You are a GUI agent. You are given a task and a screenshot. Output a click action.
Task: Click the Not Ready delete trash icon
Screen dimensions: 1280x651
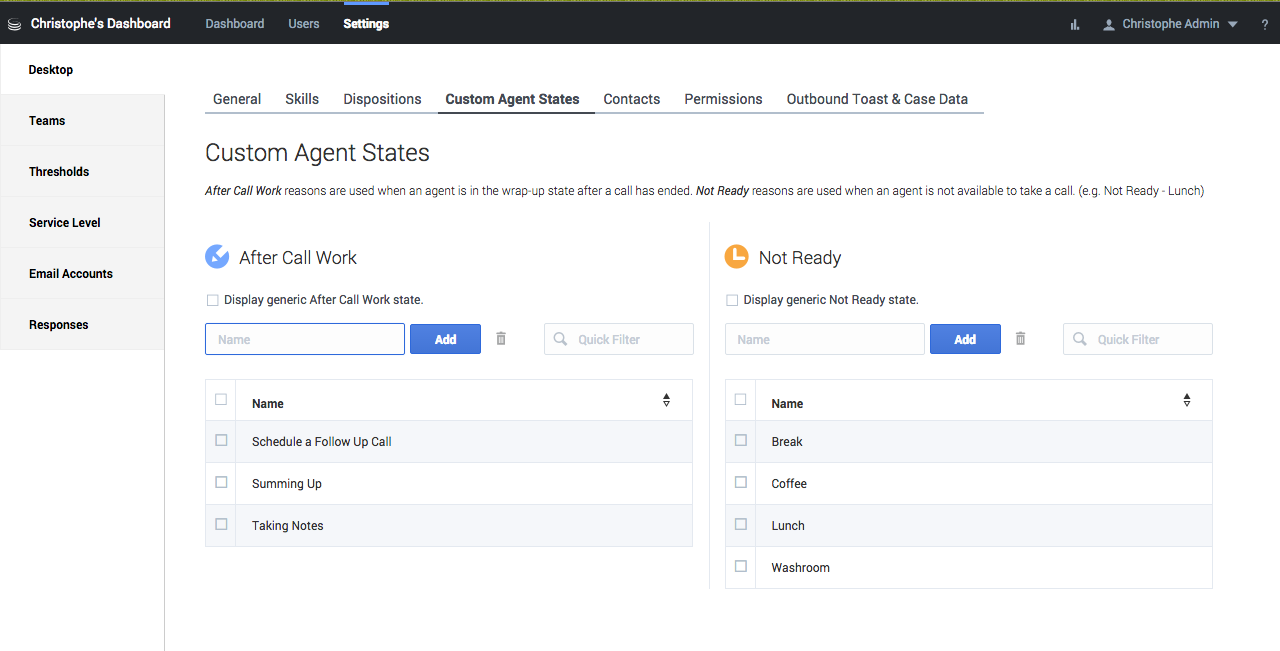pos(1020,339)
